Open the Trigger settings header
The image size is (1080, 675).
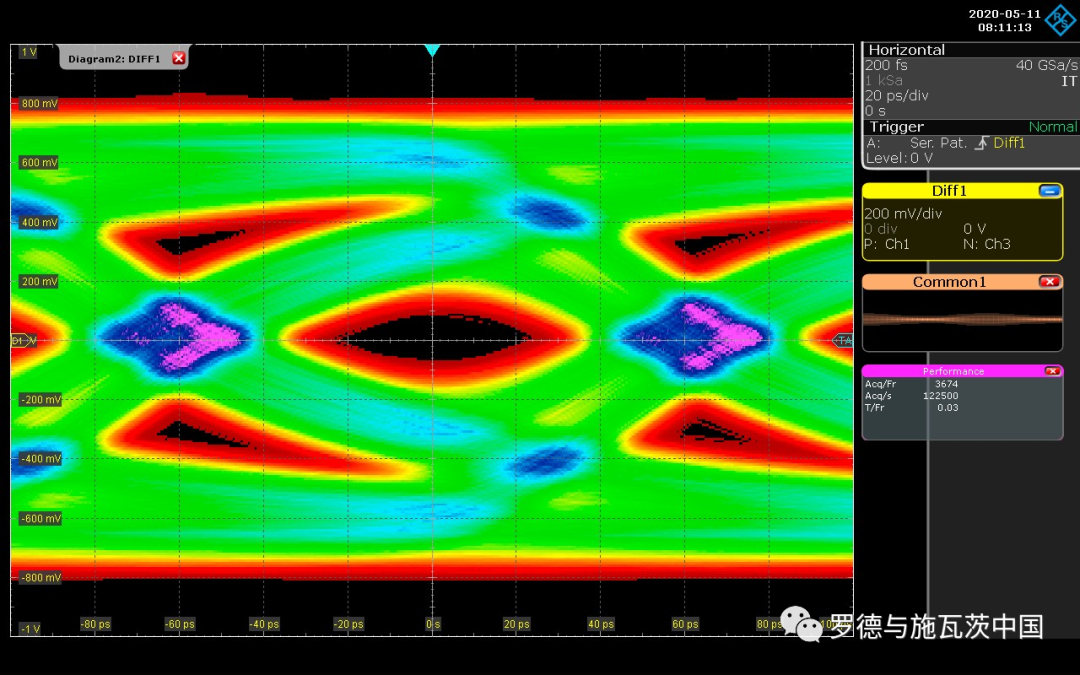[x=896, y=127]
